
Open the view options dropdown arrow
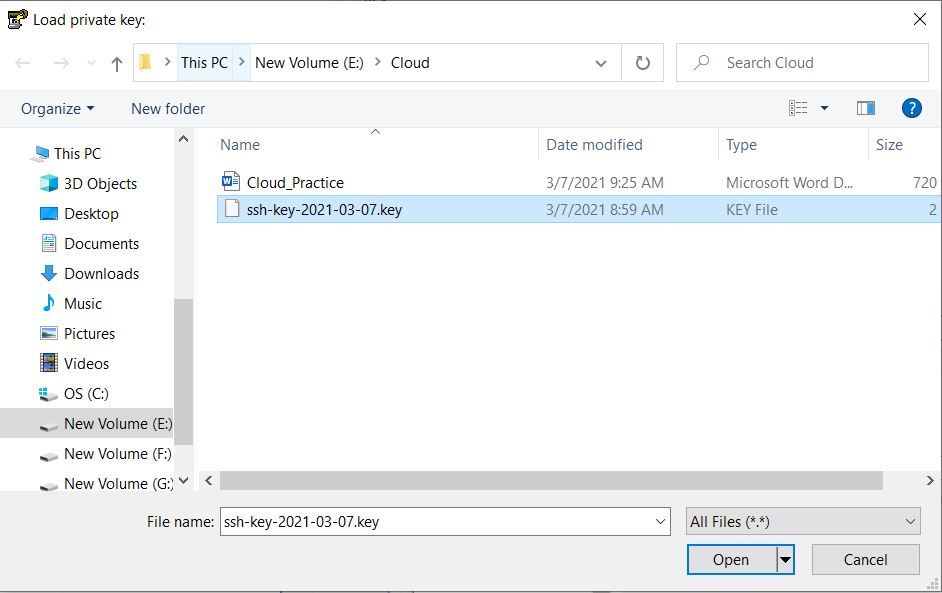(x=824, y=108)
